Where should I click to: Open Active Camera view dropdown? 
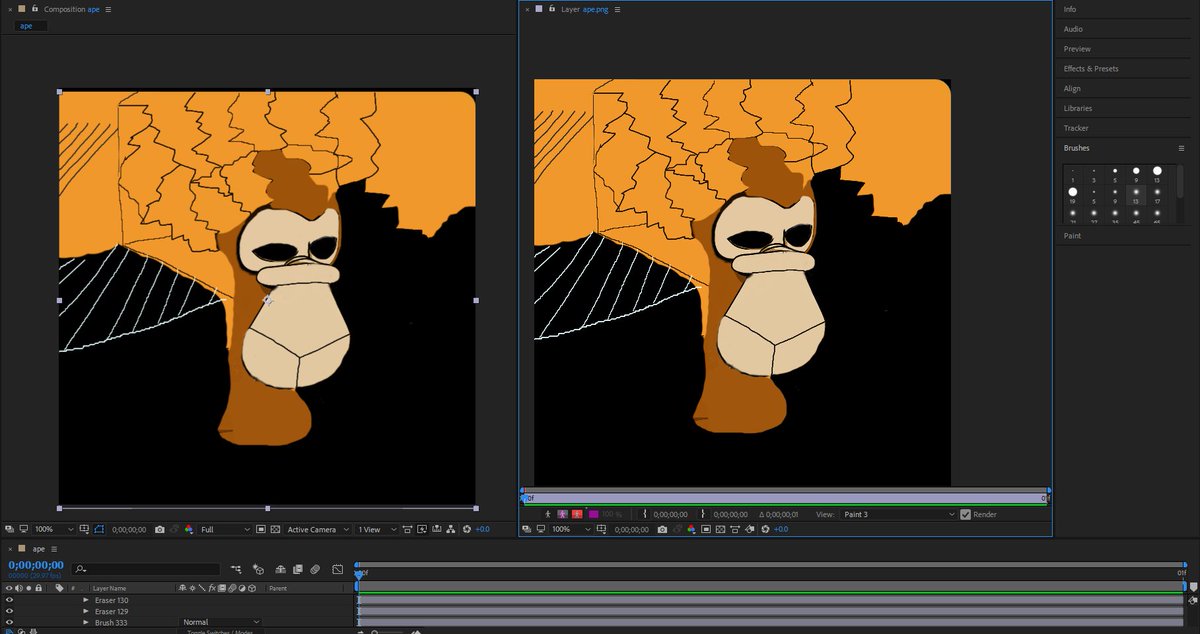pyautogui.click(x=318, y=529)
